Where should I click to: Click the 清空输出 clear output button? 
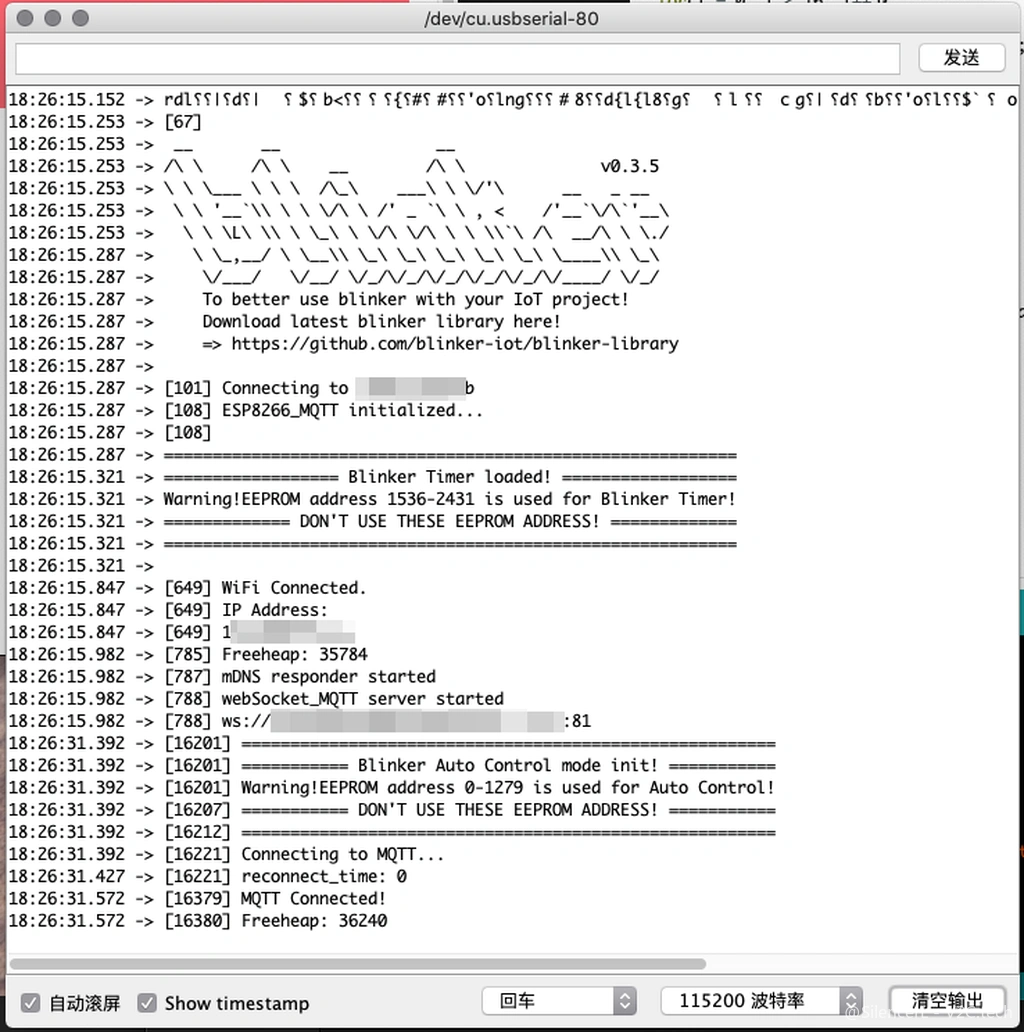[x=947, y=1001]
